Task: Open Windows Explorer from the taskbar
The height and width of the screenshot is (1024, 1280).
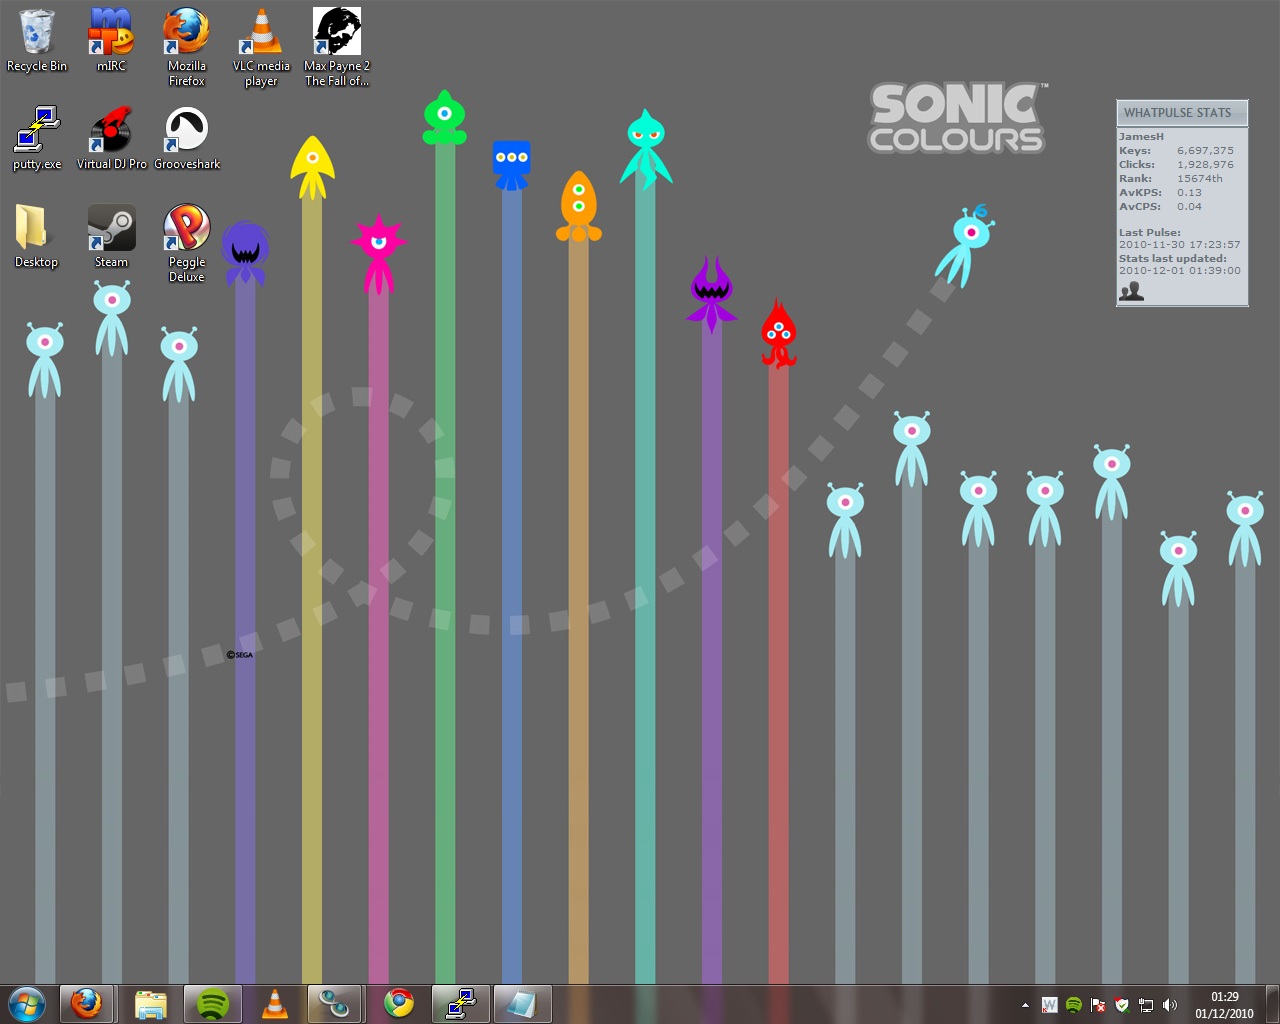Action: pyautogui.click(x=150, y=1003)
